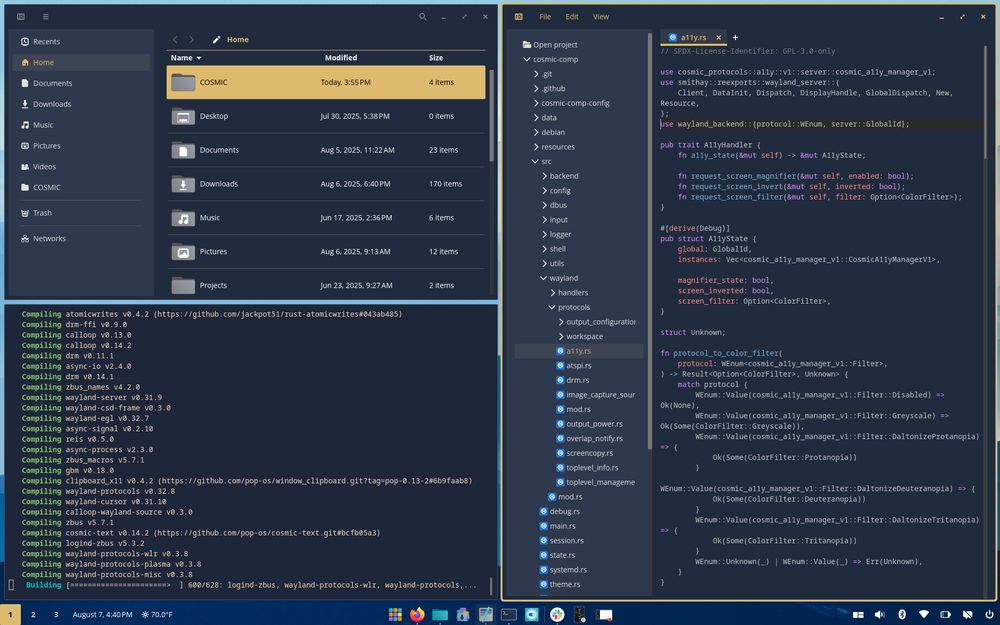The image size is (1000, 625).
Task: Click Open project in the editor sidebar
Action: [x=552, y=44]
